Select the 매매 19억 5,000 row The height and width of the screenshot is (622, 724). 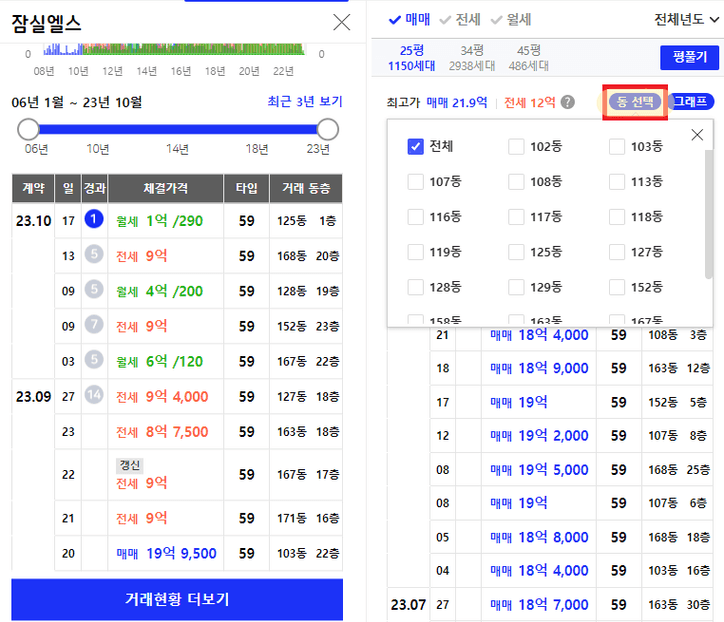pyautogui.click(x=572, y=470)
